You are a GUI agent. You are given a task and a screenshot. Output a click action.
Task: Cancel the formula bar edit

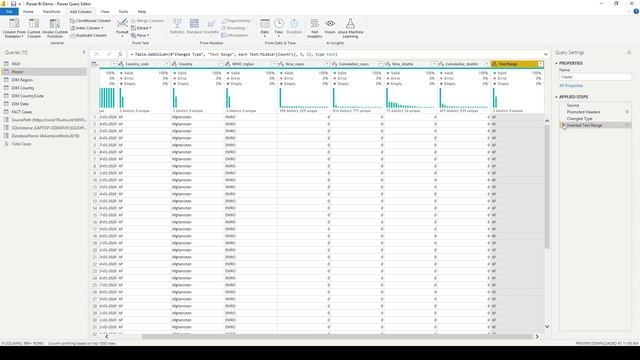[96, 54]
